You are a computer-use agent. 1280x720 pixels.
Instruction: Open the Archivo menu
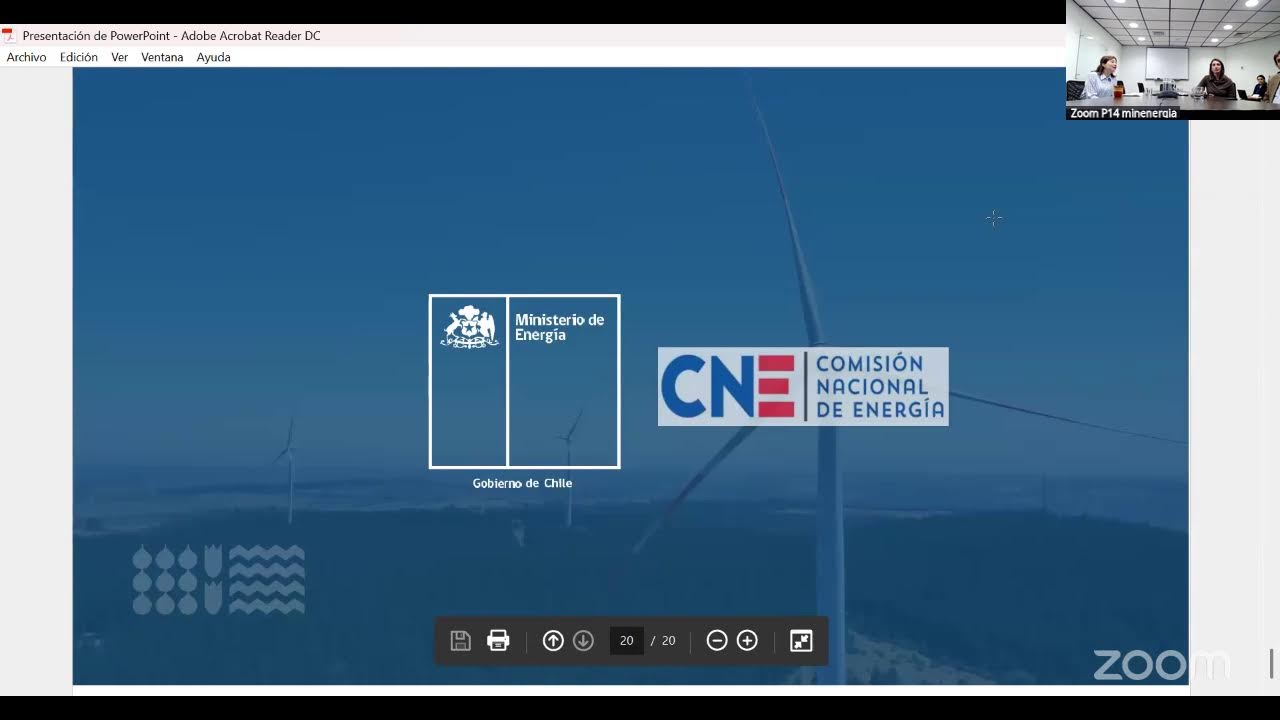pos(26,57)
